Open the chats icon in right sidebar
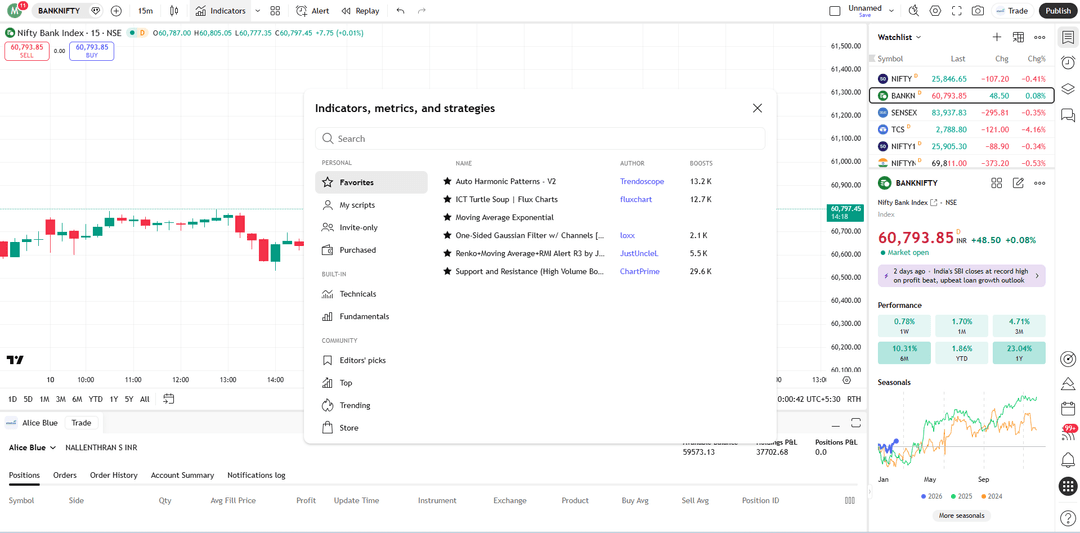The image size is (1080, 533). [x=1068, y=114]
